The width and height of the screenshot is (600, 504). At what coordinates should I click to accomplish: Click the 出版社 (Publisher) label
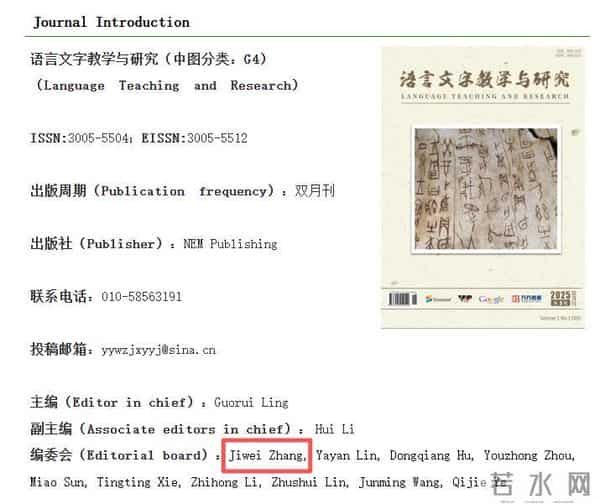[103, 243]
